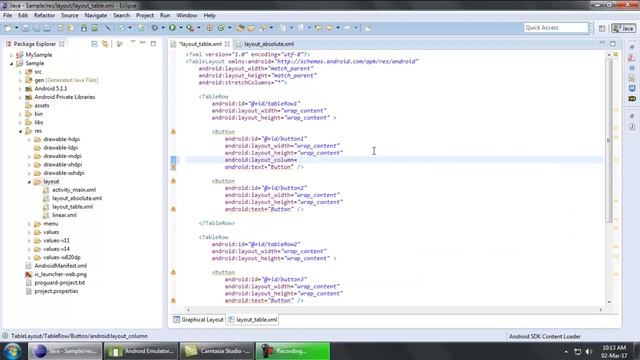Toggle Link with Editor in Package Explorer
Image resolution: width=640 pixels, height=360 pixels.
[105, 44]
